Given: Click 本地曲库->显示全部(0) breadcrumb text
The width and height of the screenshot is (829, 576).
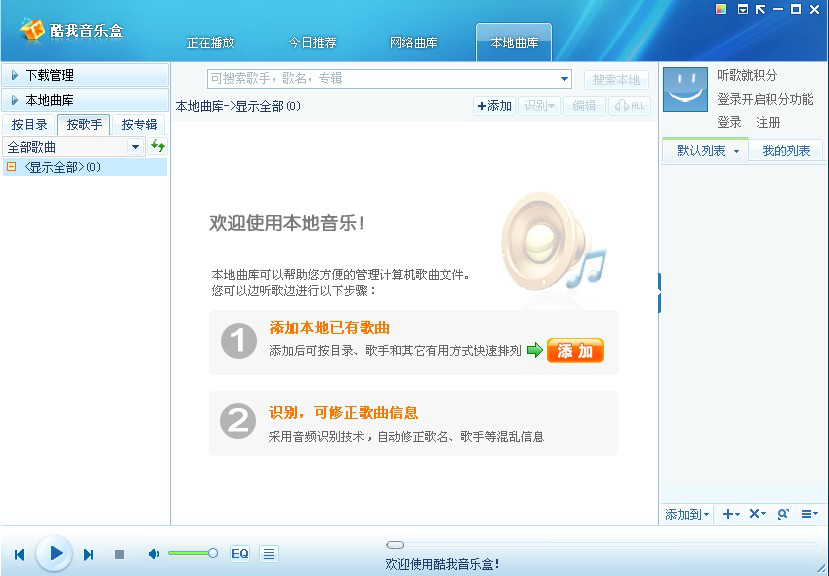Looking at the screenshot, I should coord(238,106).
